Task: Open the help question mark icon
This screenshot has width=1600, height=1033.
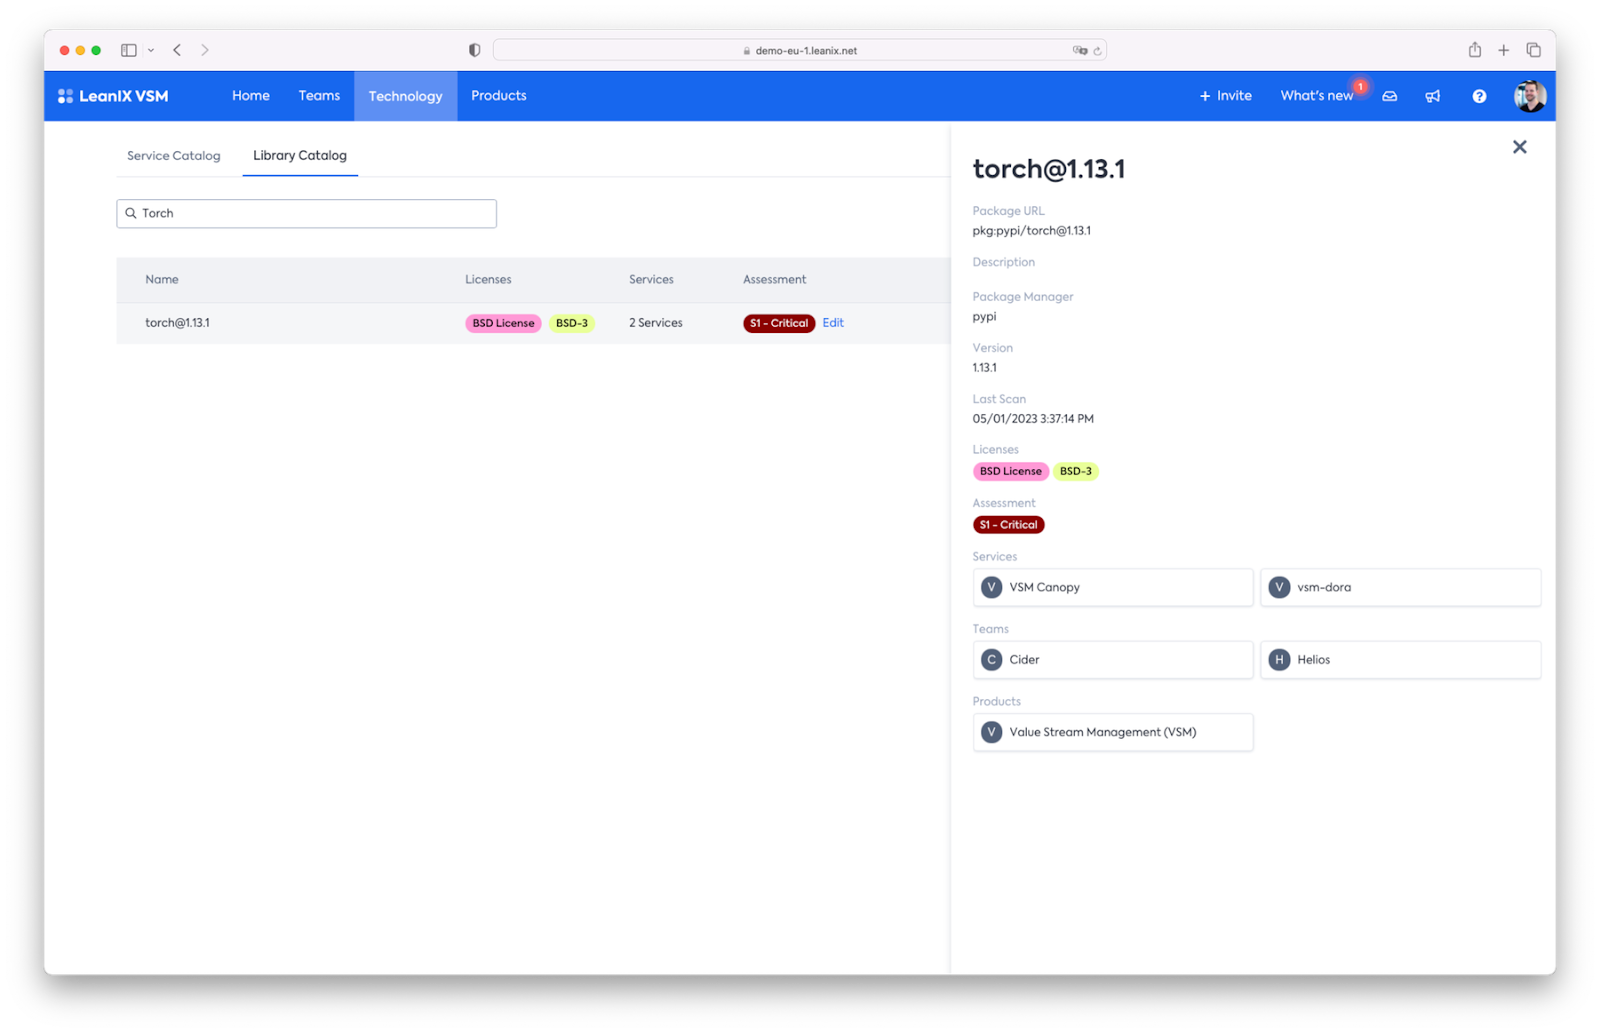Action: point(1479,96)
